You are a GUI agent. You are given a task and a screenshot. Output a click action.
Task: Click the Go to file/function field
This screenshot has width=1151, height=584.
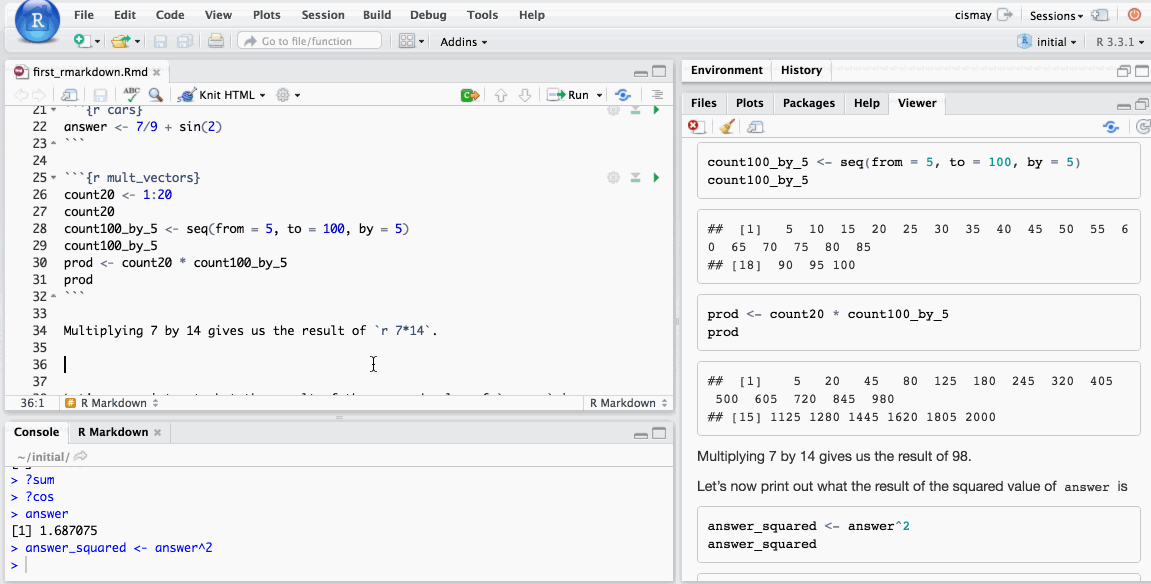point(310,41)
